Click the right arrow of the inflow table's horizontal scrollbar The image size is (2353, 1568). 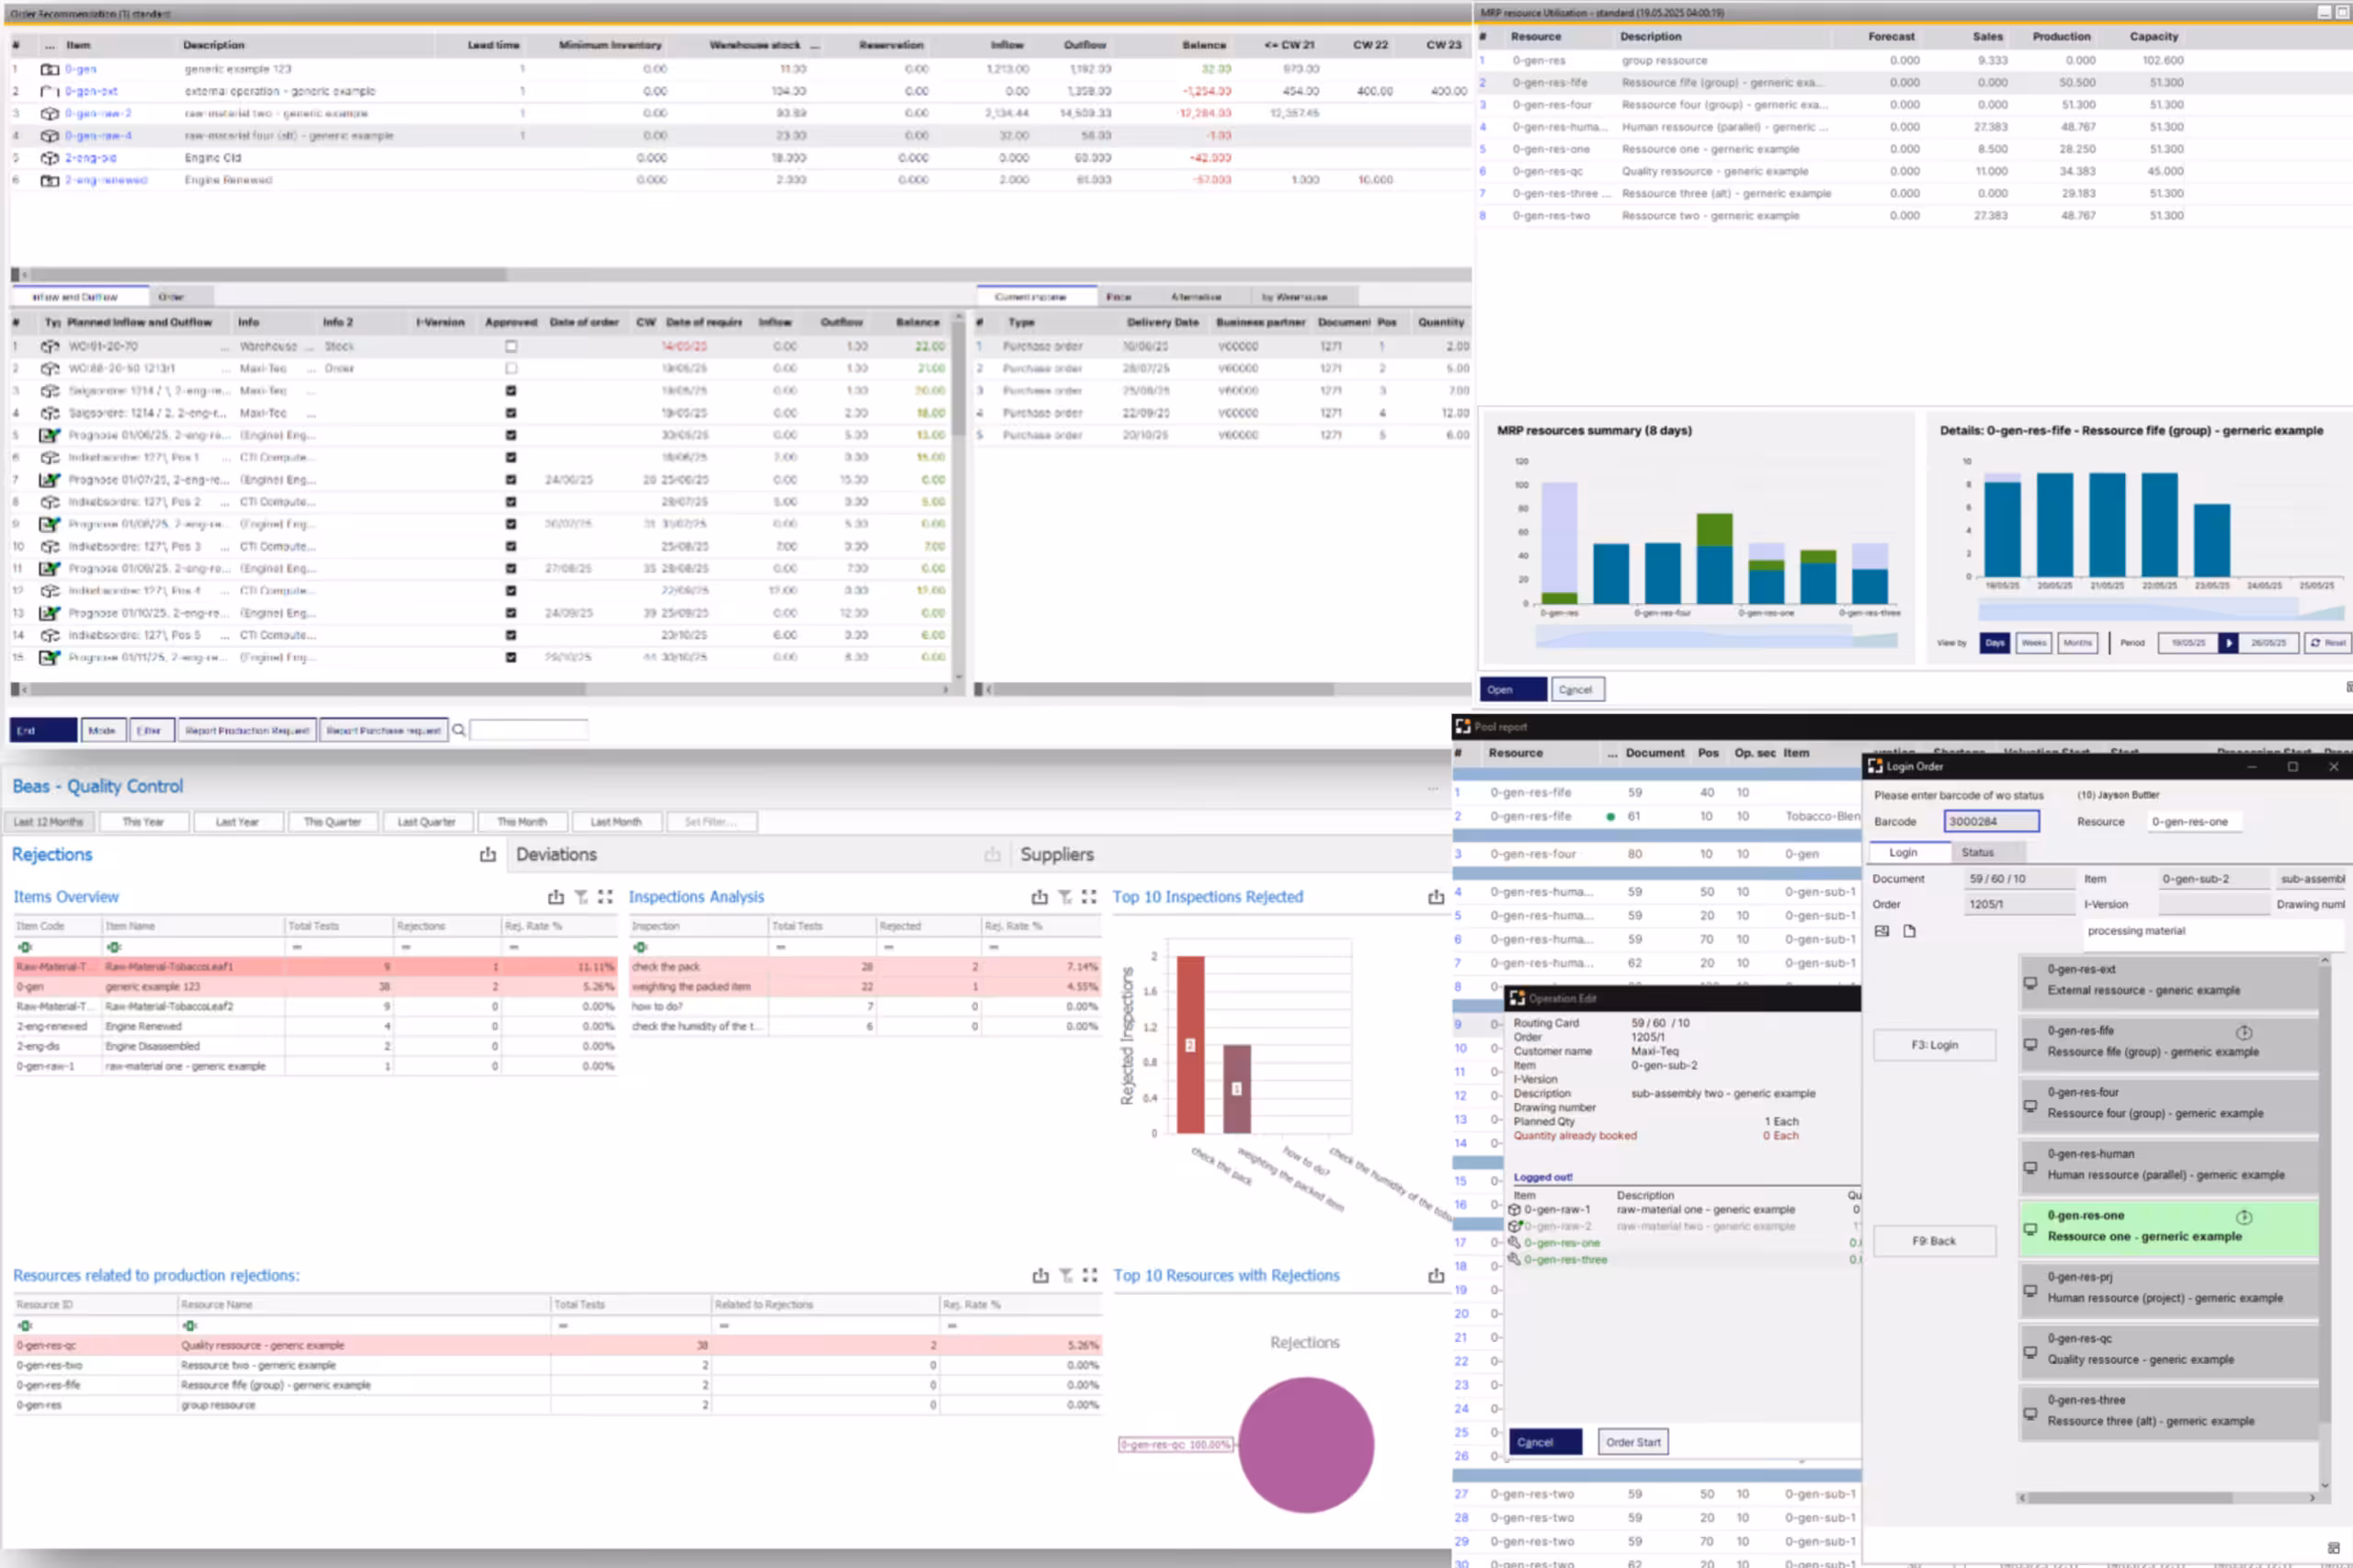pyautogui.click(x=945, y=689)
